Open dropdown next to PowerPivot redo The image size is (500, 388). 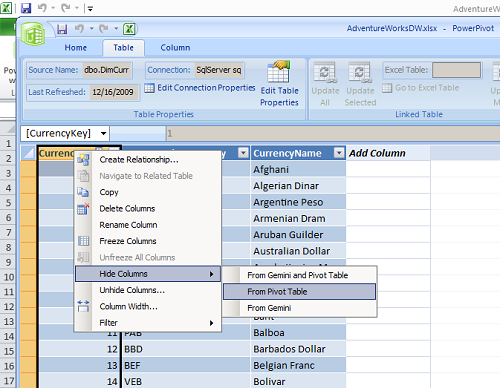pyautogui.click(x=116, y=29)
